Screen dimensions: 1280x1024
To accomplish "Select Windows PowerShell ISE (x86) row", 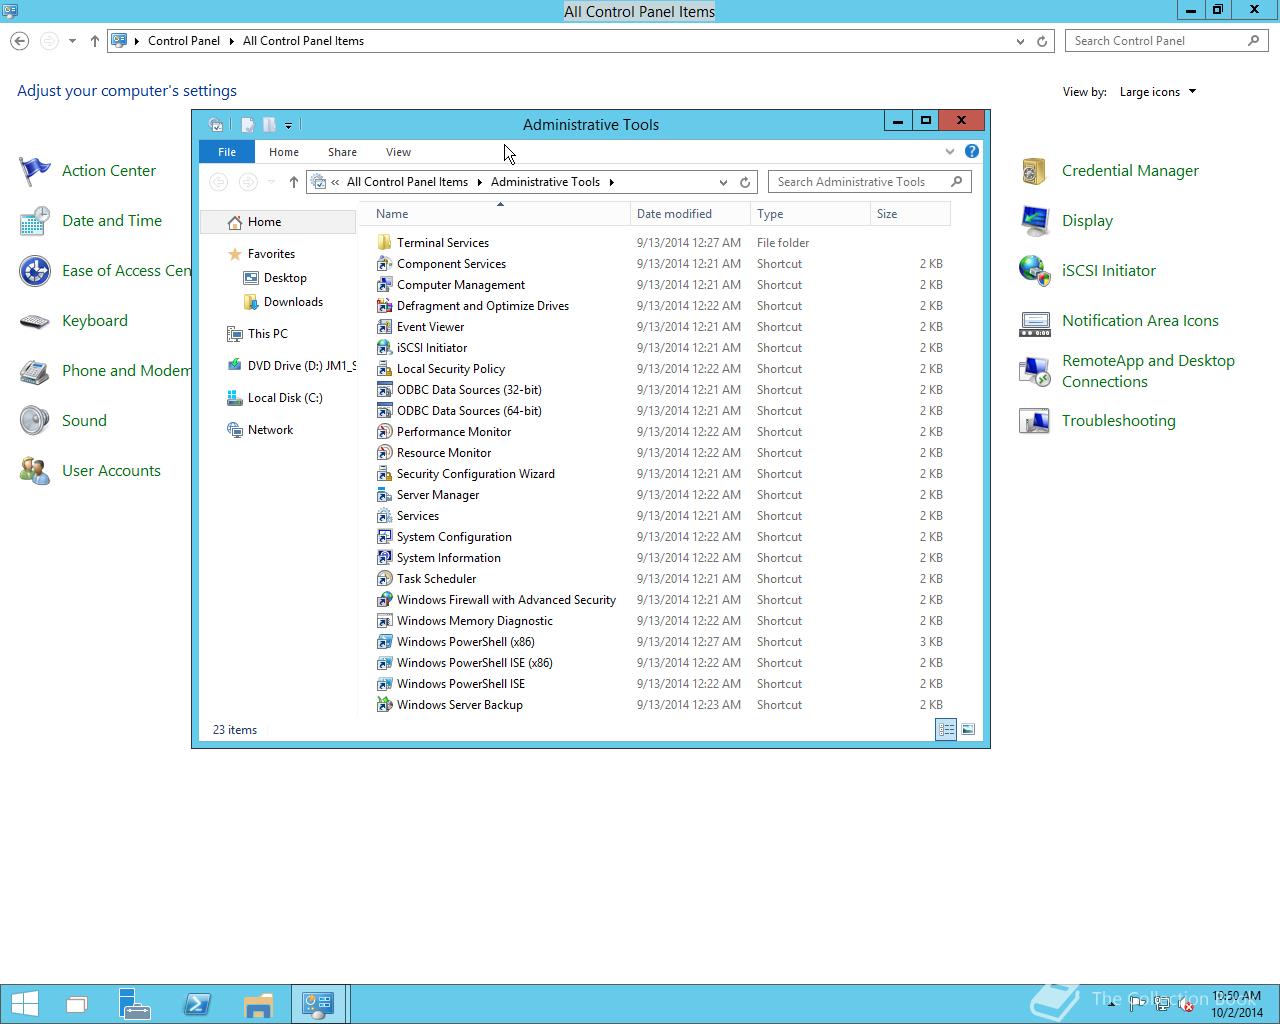I will tap(660, 663).
